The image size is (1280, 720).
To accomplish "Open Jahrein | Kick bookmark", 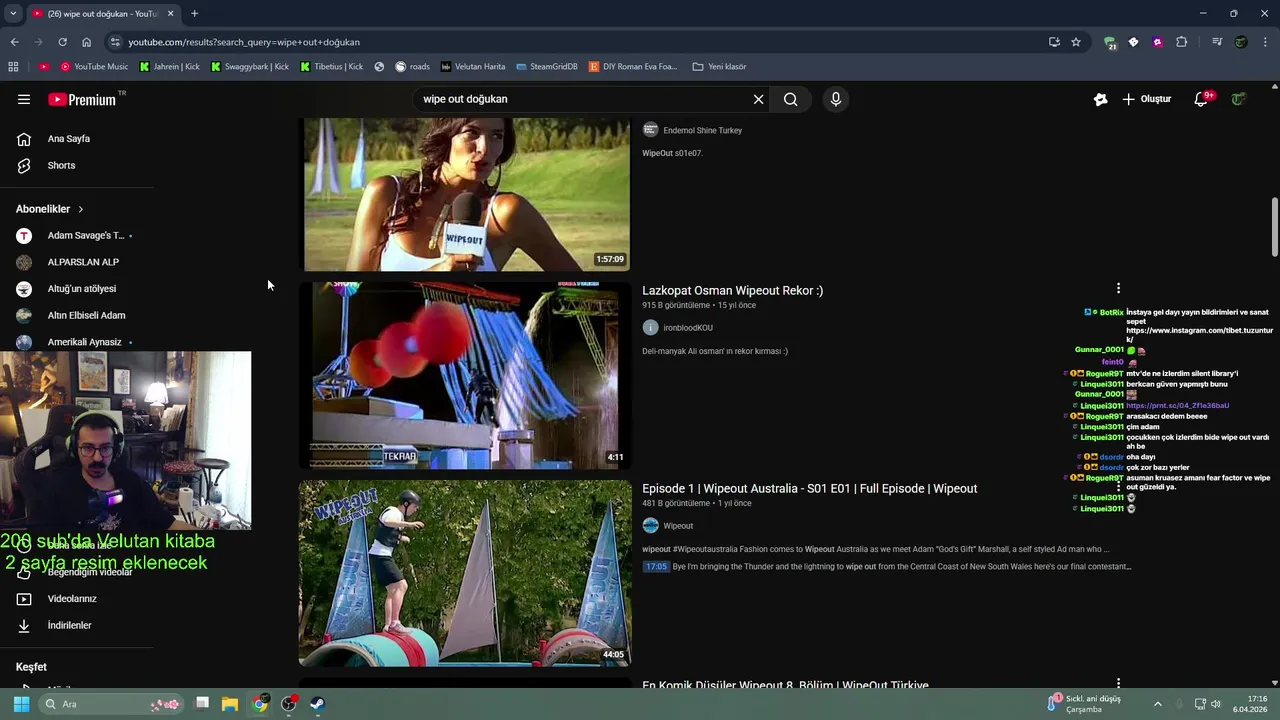I will (x=169, y=67).
